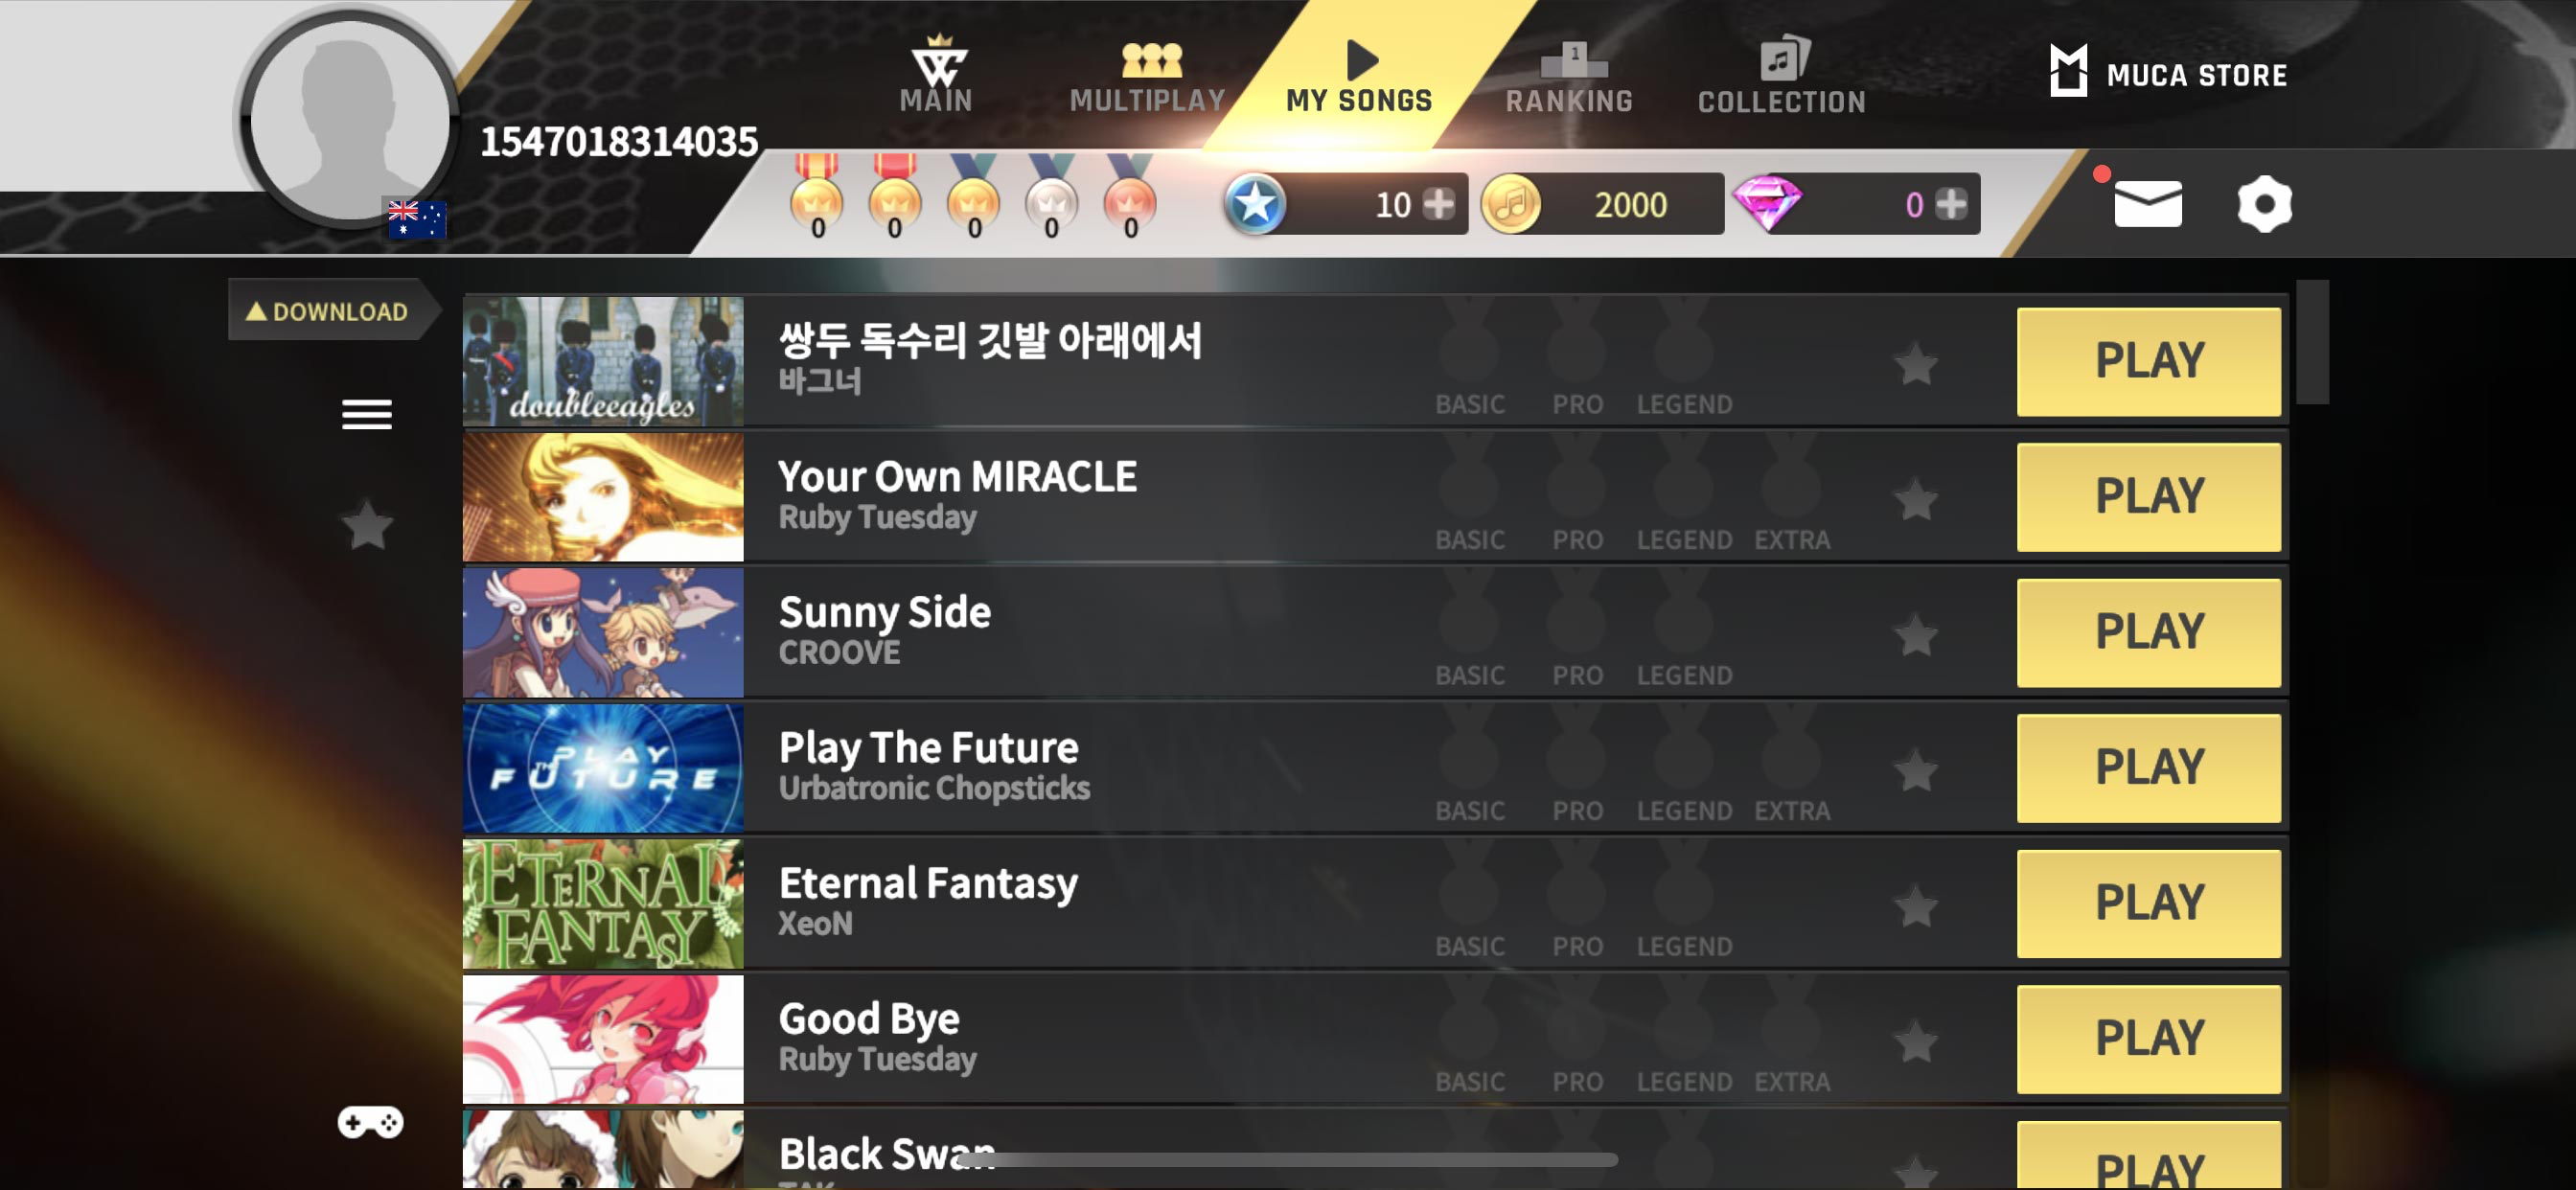Mark Eternal Fantasy as favorite

coord(1916,906)
